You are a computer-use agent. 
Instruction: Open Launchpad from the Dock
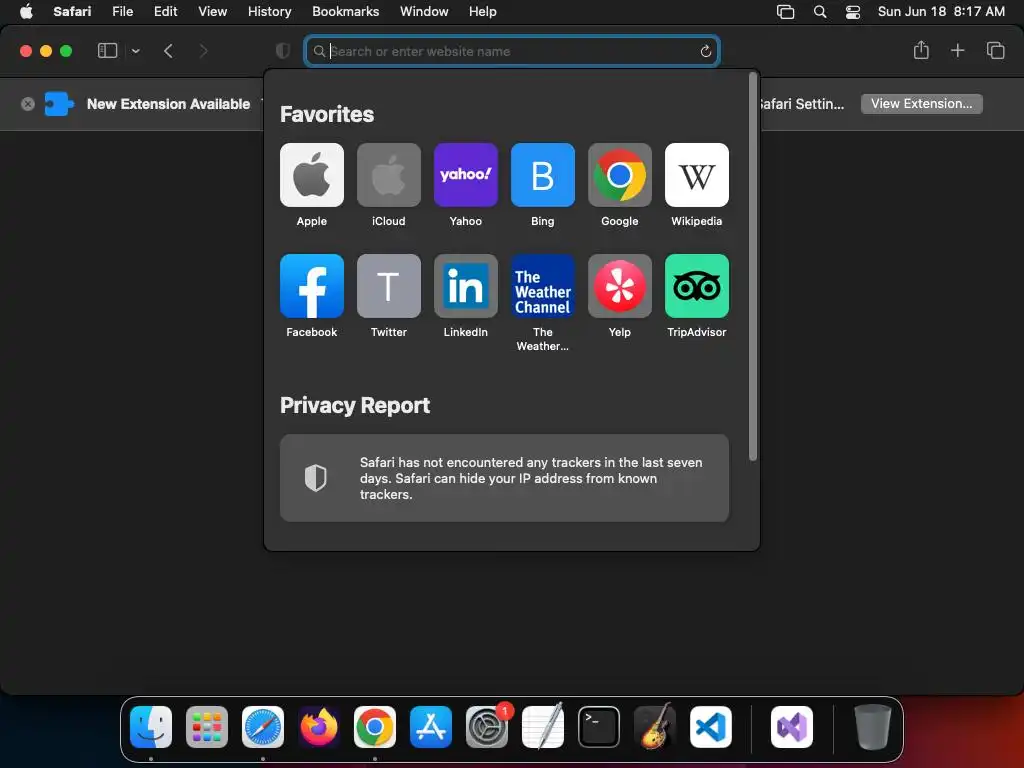pyautogui.click(x=207, y=727)
